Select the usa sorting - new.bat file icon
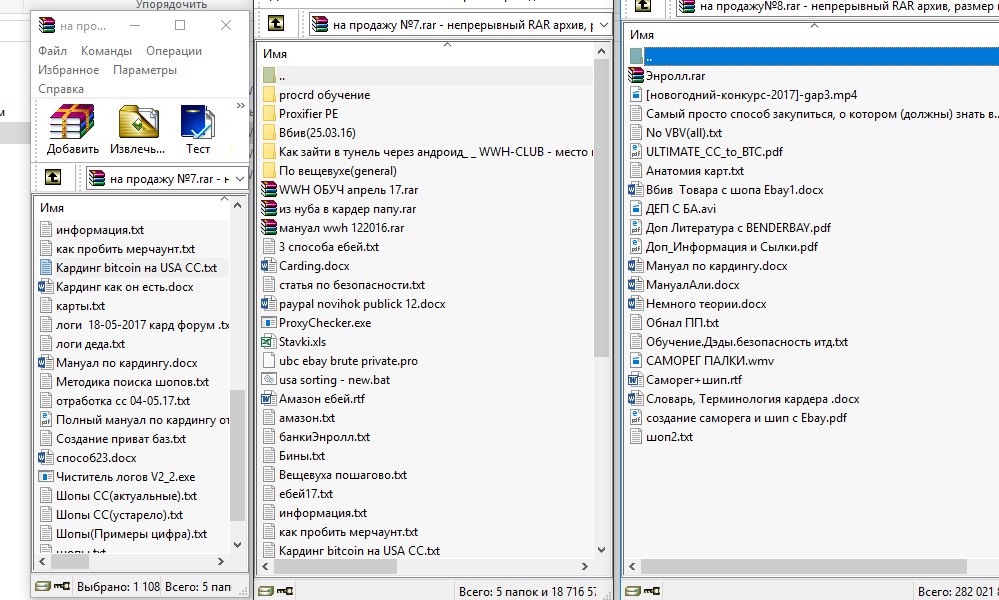This screenshot has height=600, width=999. tap(269, 380)
